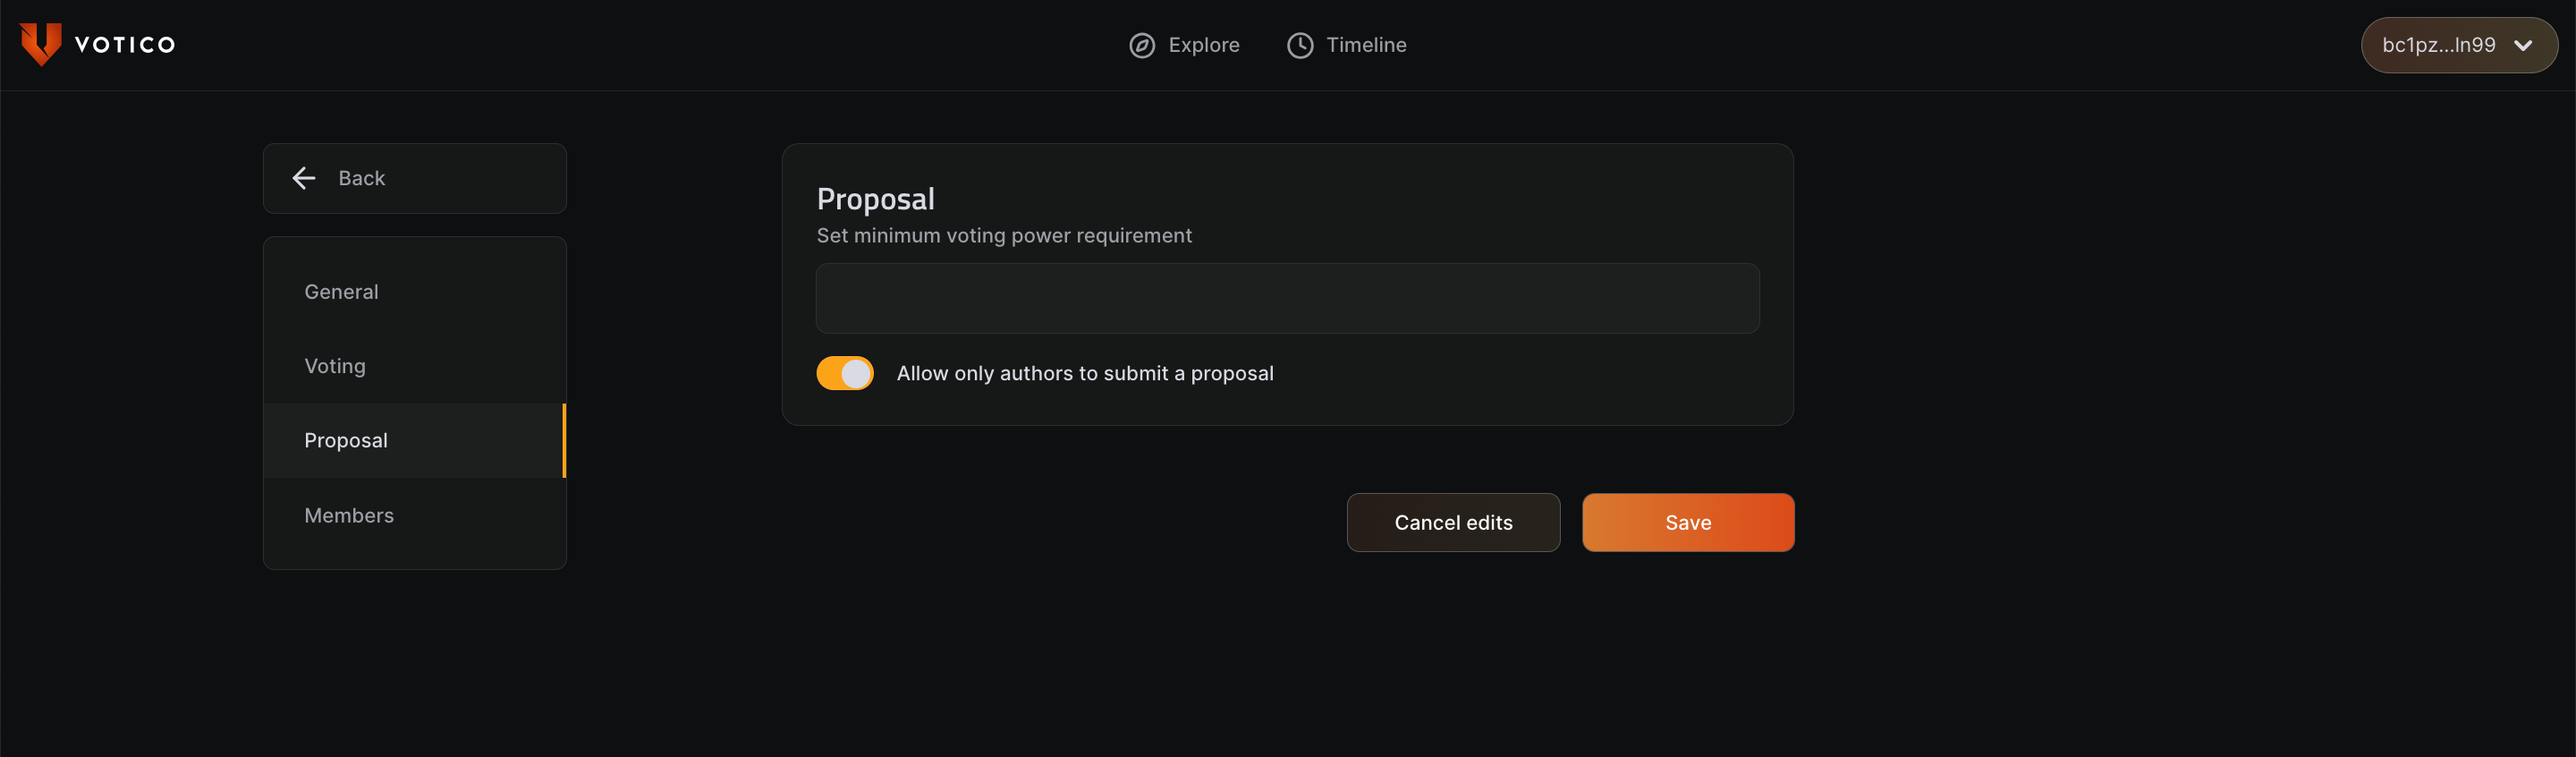This screenshot has height=757, width=2576.
Task: Focus the minimum voting power input field
Action: tap(1287, 298)
